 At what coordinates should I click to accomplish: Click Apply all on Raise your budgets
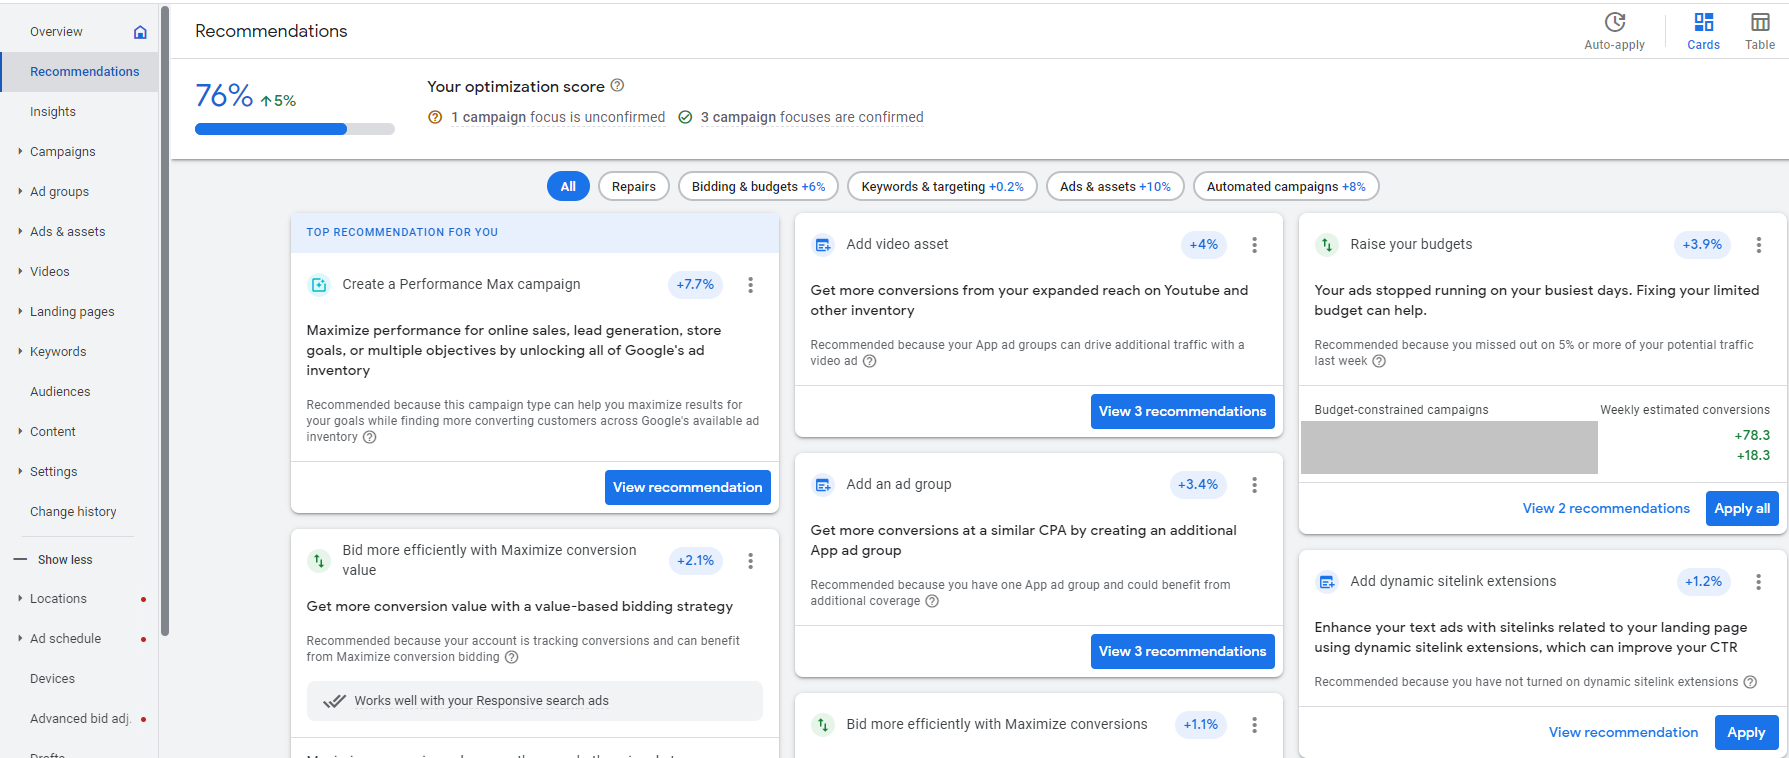pos(1741,509)
